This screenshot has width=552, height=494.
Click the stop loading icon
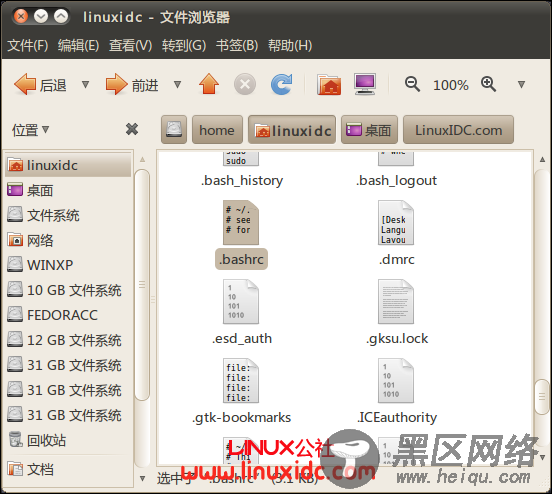coord(245,85)
